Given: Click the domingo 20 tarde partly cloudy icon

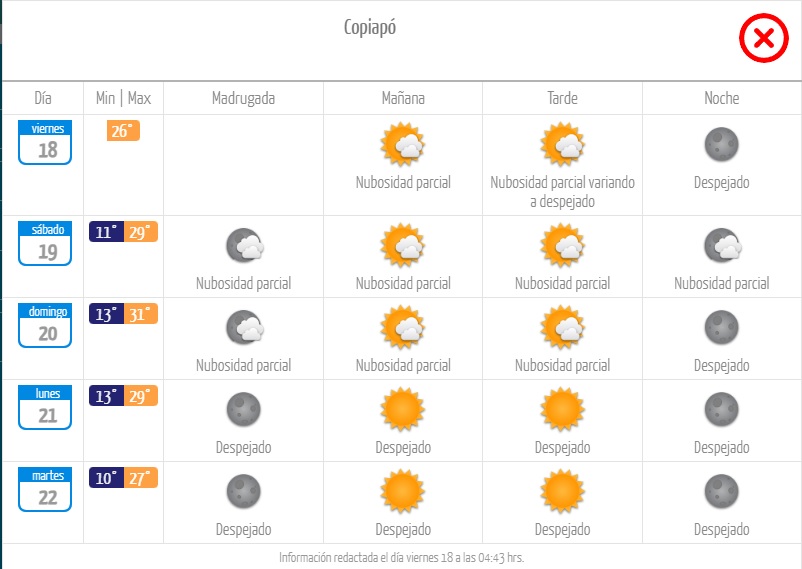Looking at the screenshot, I should 562,327.
